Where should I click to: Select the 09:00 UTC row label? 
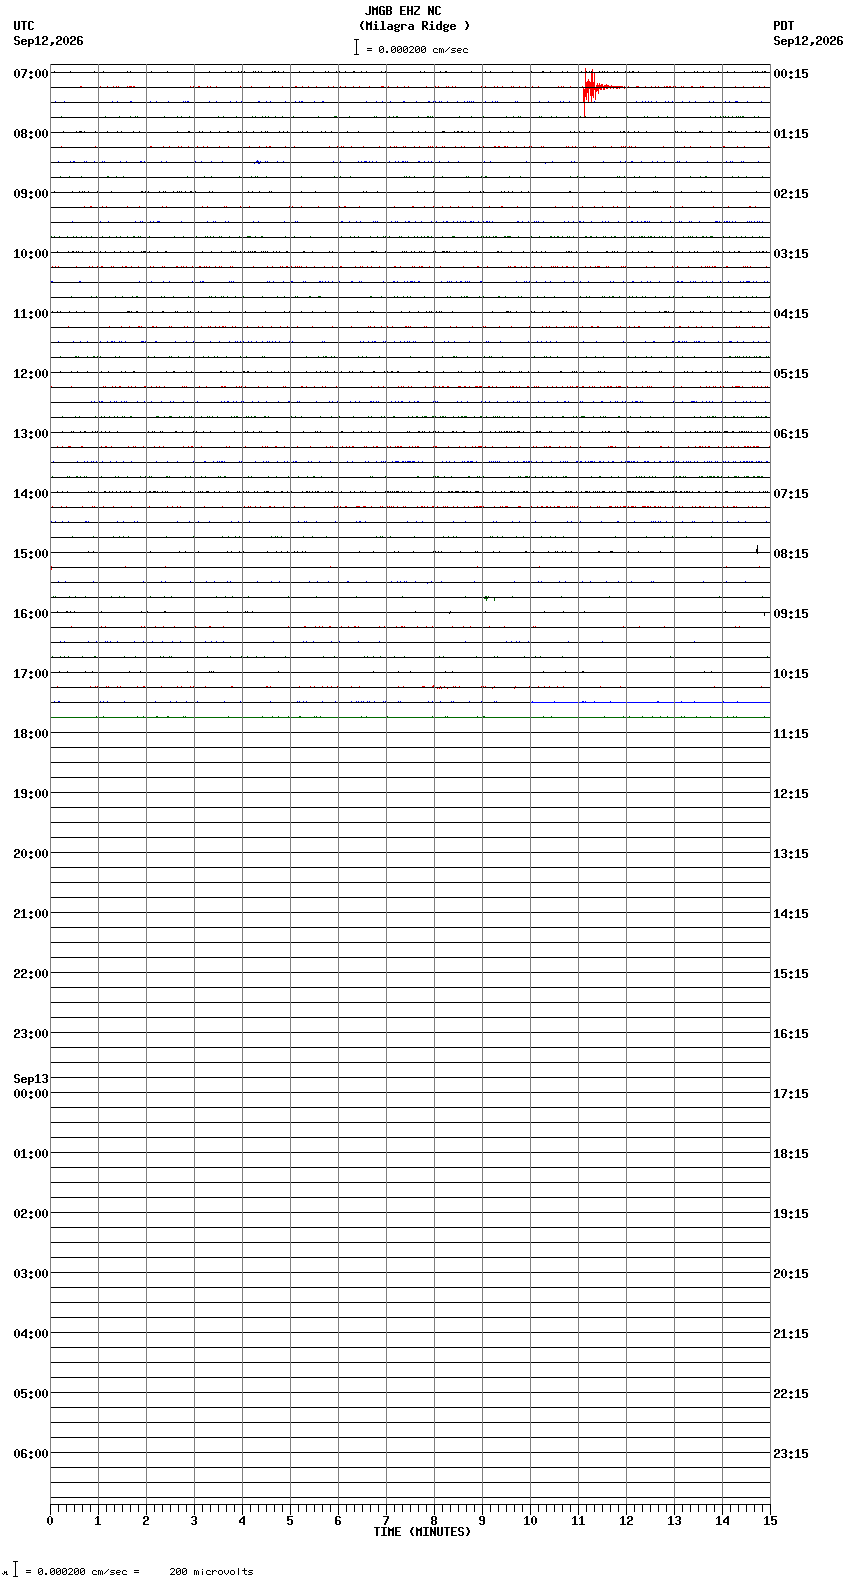coord(31,194)
